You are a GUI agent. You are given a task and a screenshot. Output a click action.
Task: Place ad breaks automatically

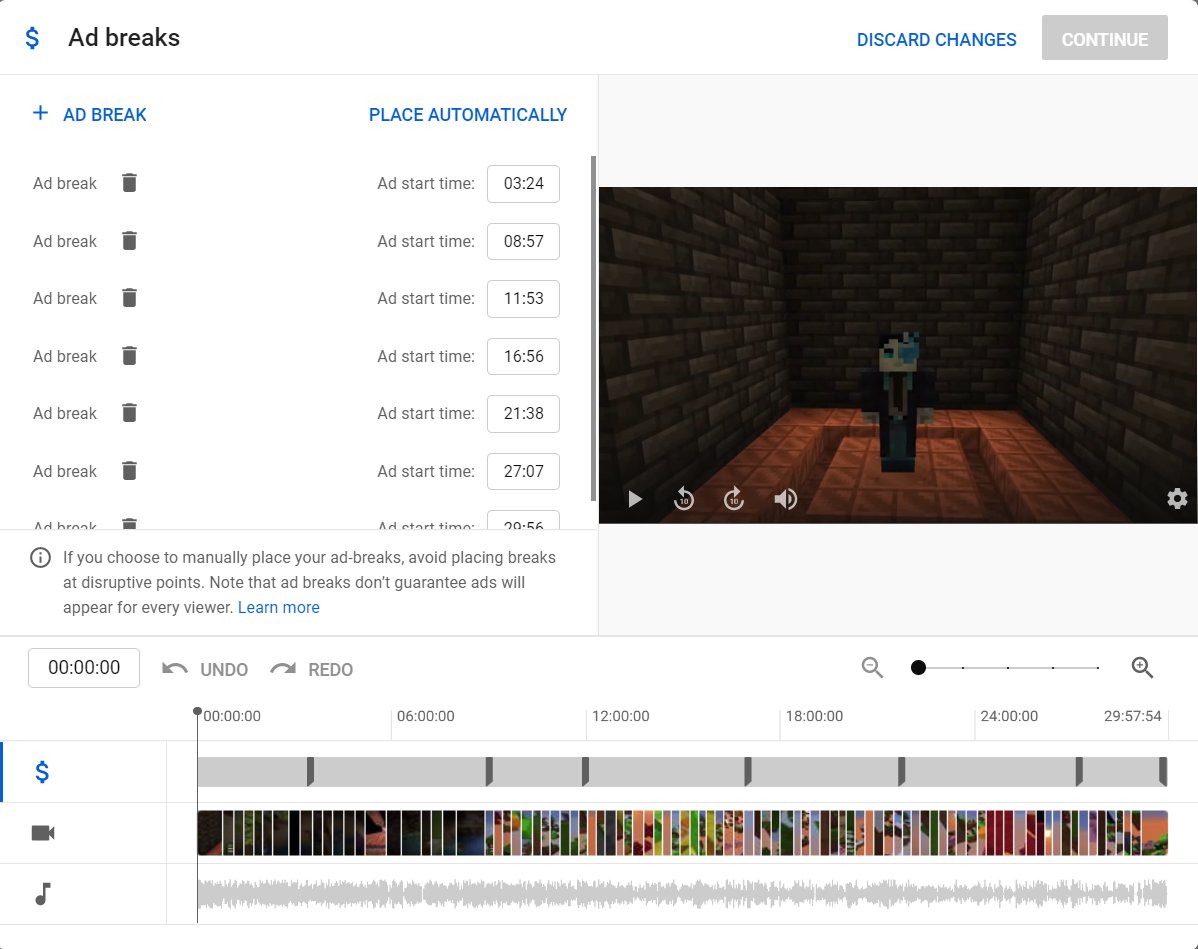[468, 115]
